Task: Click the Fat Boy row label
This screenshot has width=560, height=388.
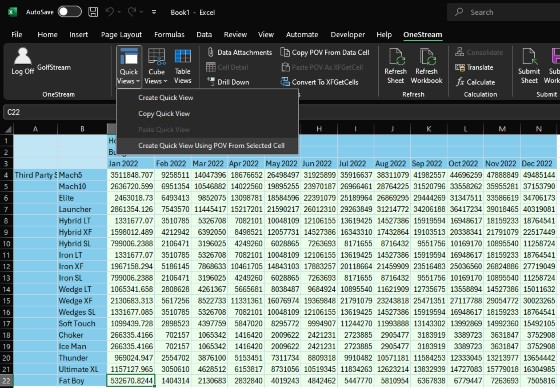Action: coord(82,381)
